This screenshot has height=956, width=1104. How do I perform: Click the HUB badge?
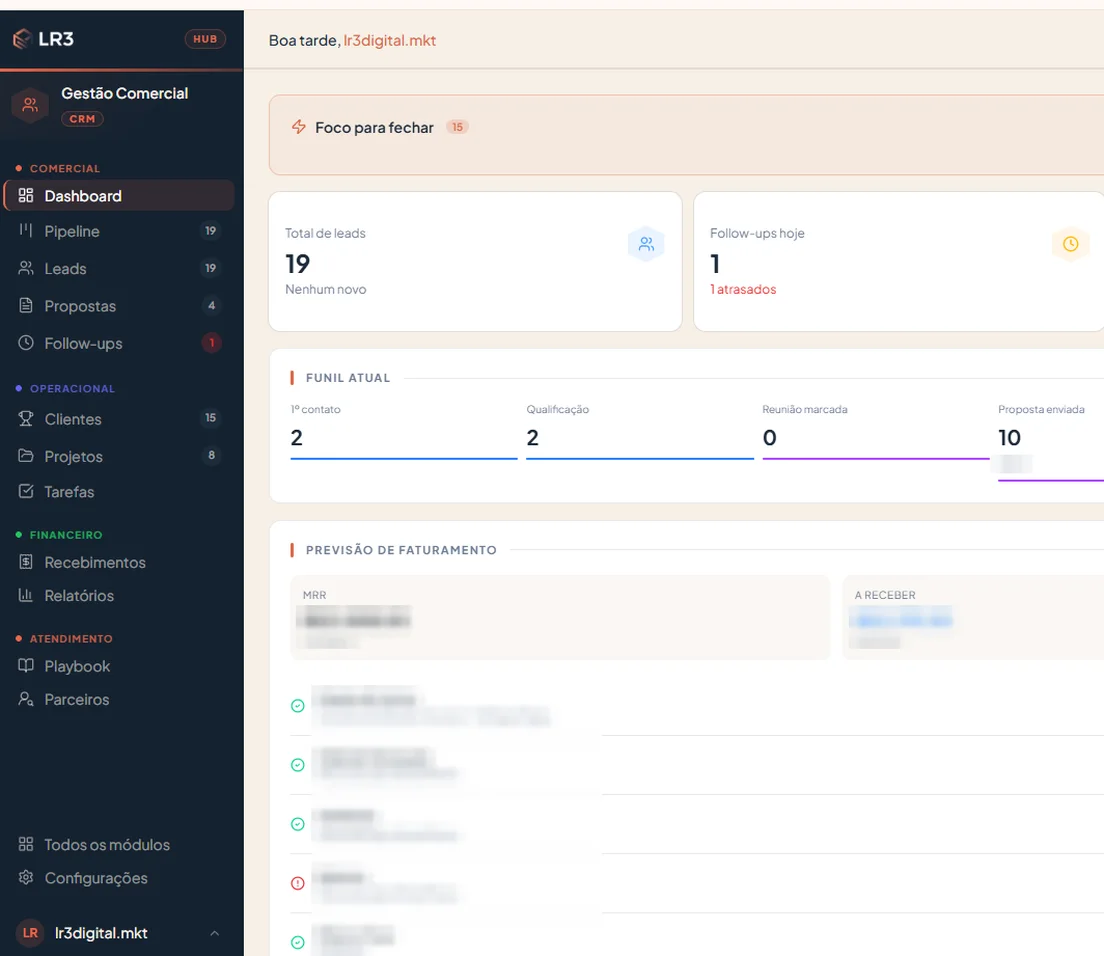click(x=205, y=39)
